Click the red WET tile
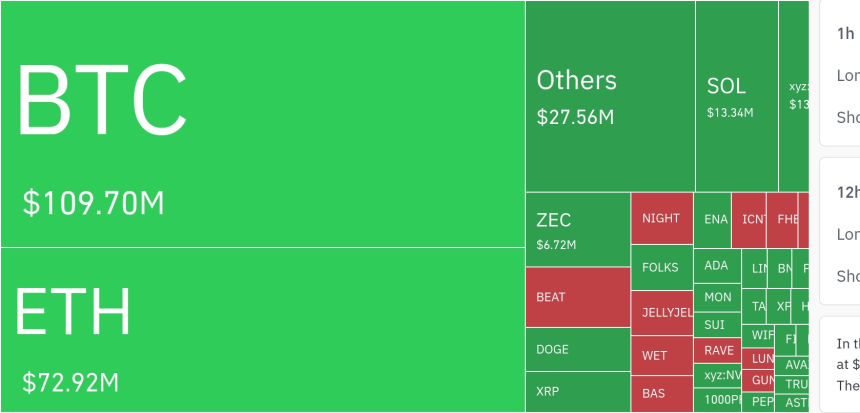Image resolution: width=860 pixels, height=413 pixels. (661, 355)
